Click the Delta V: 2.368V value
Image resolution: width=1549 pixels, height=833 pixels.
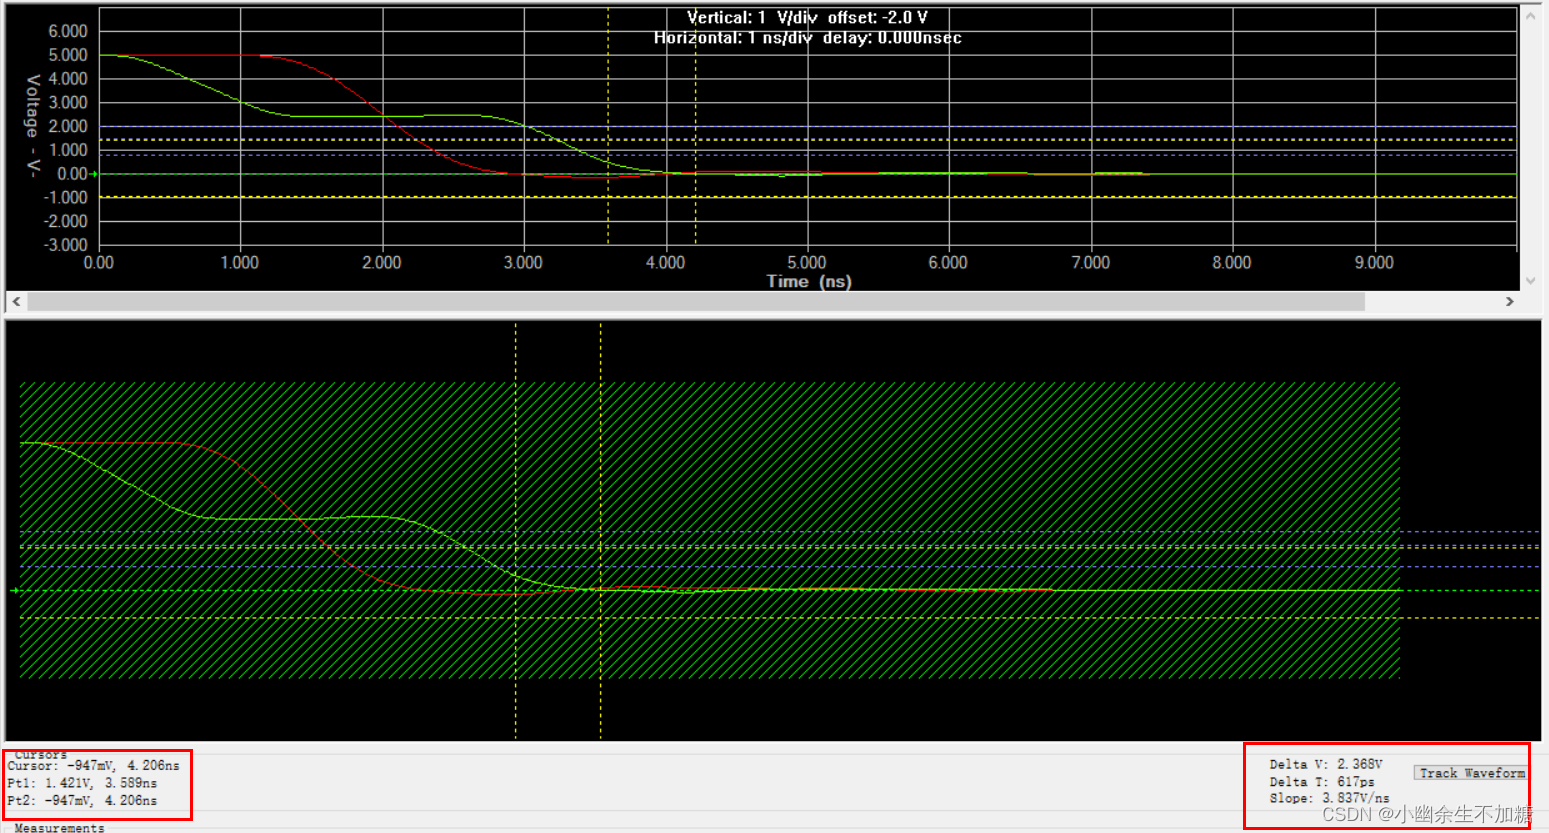click(x=1326, y=764)
